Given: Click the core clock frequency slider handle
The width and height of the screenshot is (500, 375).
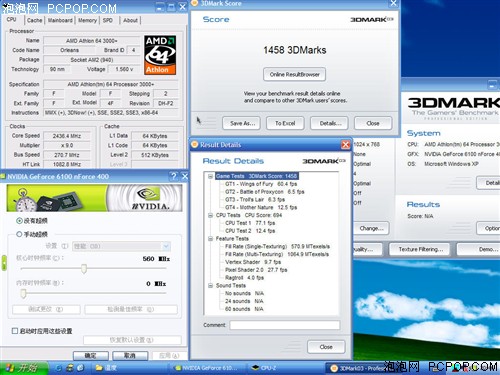Looking at the screenshot, I should pyautogui.click(x=84, y=268).
